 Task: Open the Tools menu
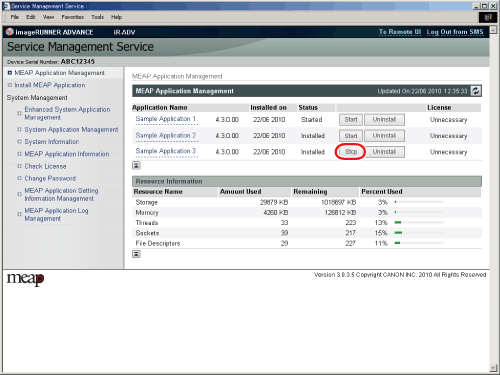(x=98, y=17)
